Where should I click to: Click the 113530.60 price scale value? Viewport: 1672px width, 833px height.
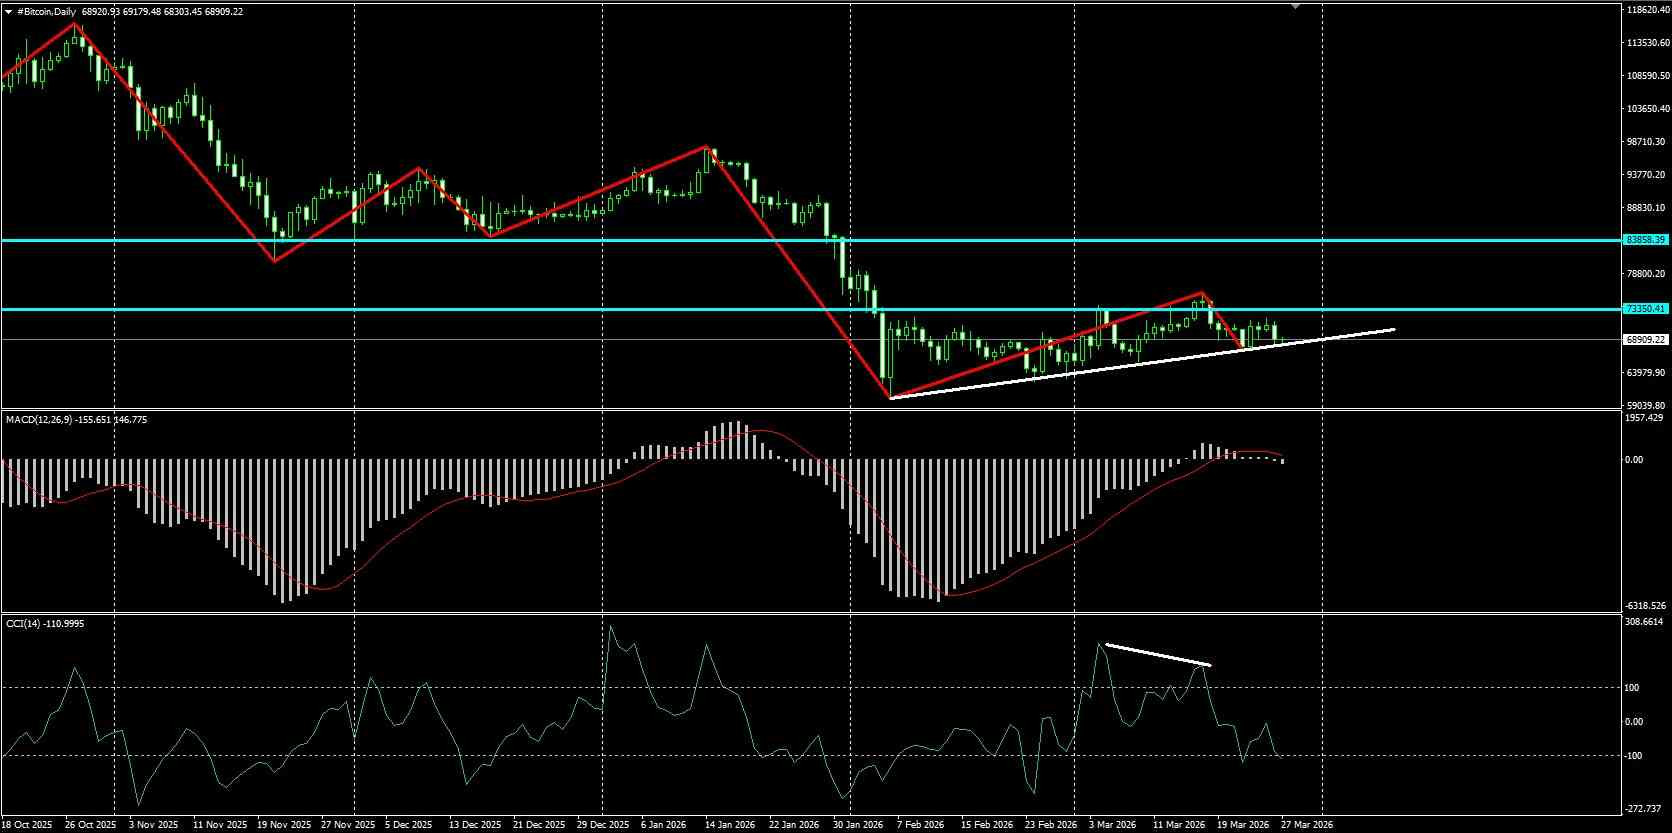point(1648,42)
